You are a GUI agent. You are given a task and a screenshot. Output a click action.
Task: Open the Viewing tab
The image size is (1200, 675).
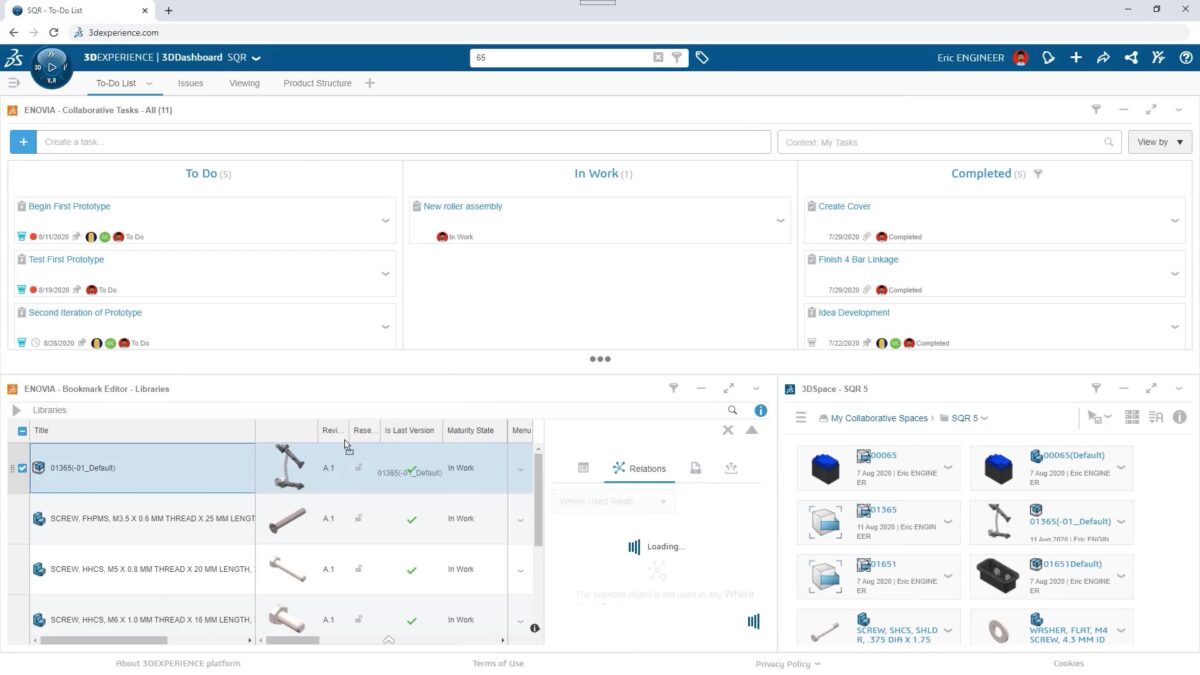pyautogui.click(x=244, y=83)
